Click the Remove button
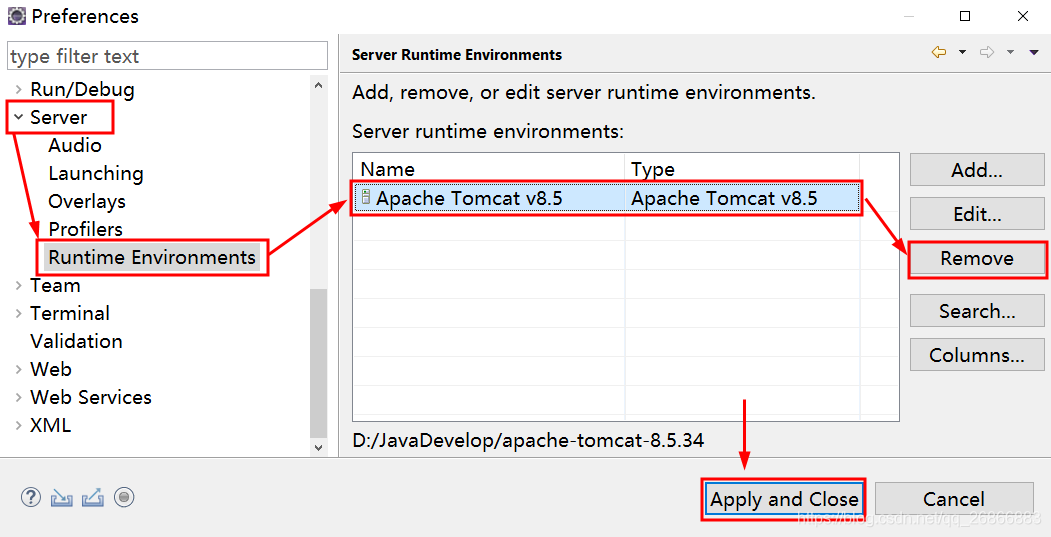This screenshot has width=1051, height=537. [x=977, y=259]
